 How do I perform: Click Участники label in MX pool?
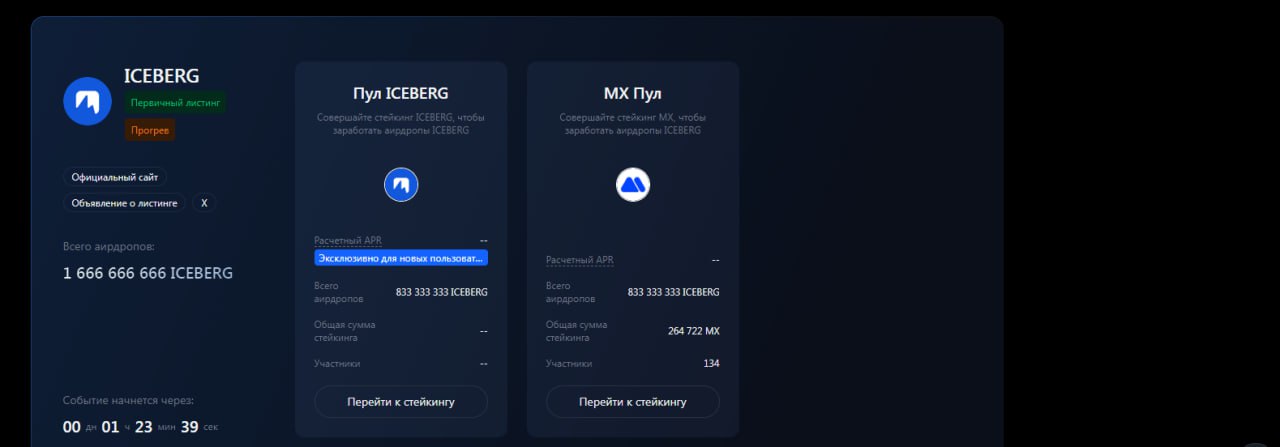[569, 363]
